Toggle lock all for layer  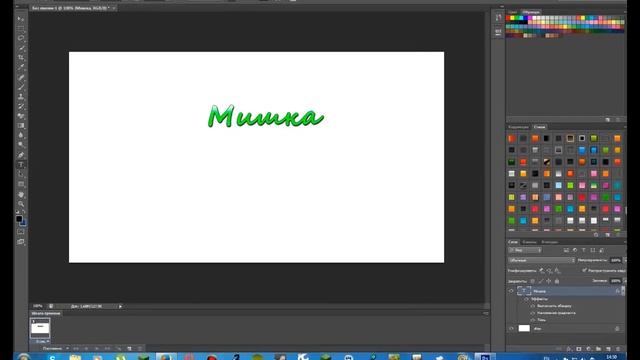(557, 281)
